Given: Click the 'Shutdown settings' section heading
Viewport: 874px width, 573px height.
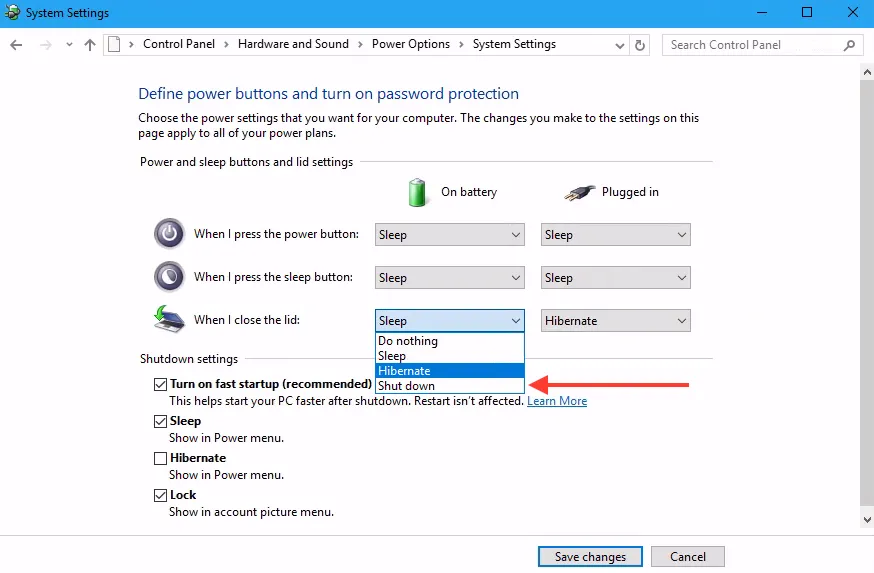Looking at the screenshot, I should tap(189, 359).
